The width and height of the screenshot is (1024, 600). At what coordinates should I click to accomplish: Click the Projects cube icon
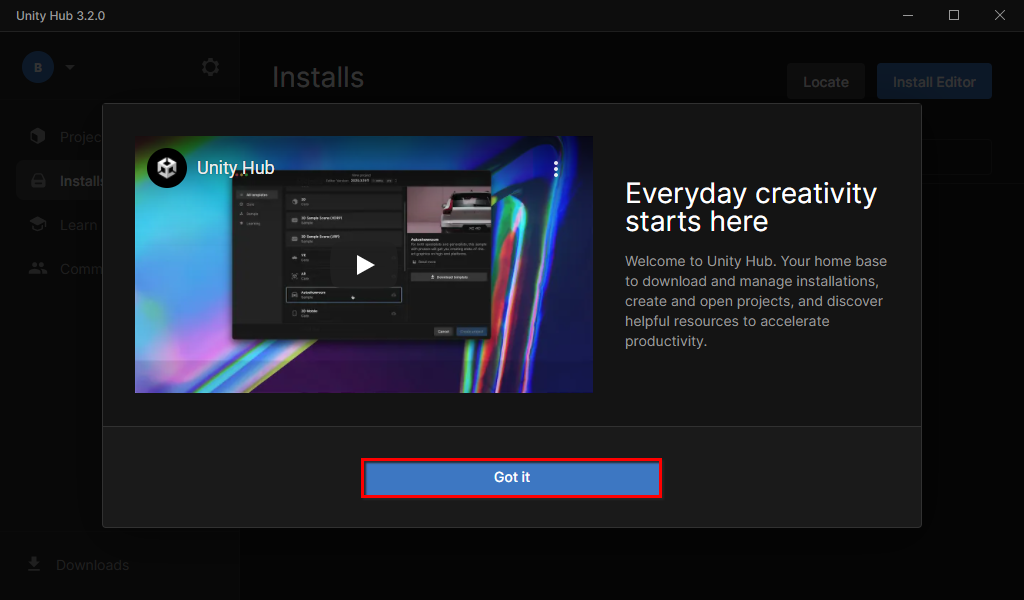pos(38,136)
